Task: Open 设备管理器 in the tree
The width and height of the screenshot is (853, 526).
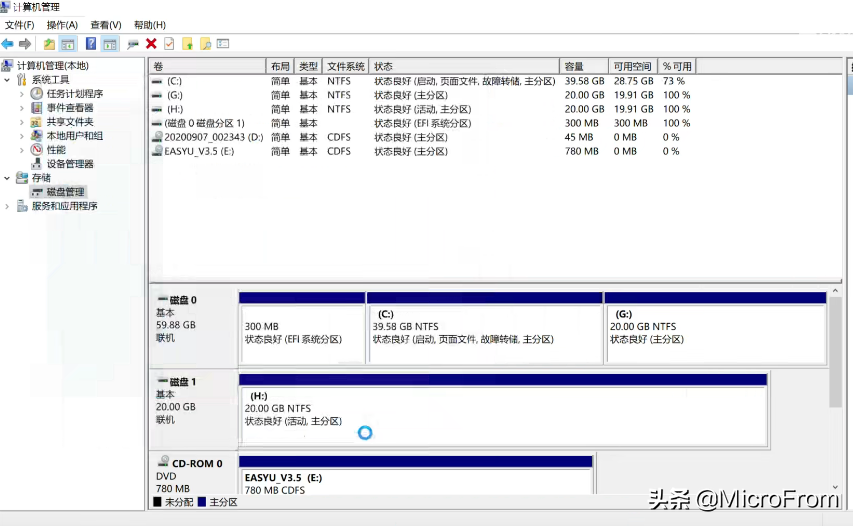Action: [69, 164]
